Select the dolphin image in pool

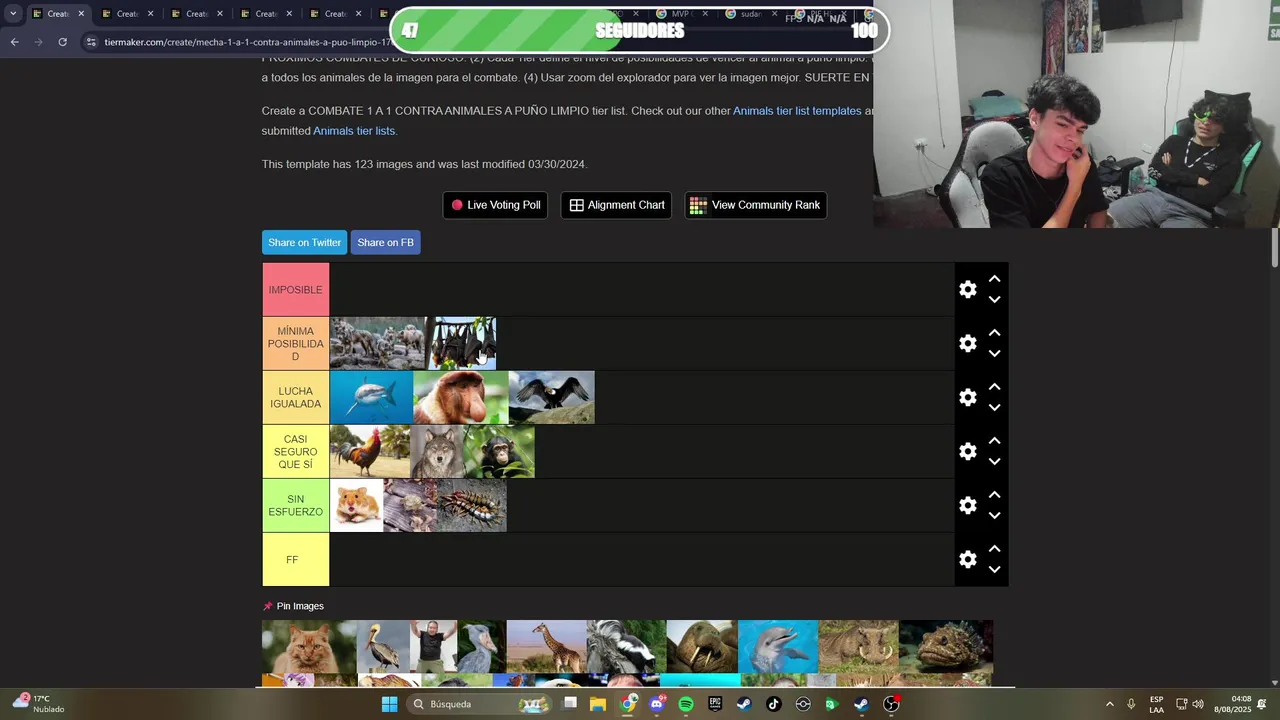click(x=778, y=647)
